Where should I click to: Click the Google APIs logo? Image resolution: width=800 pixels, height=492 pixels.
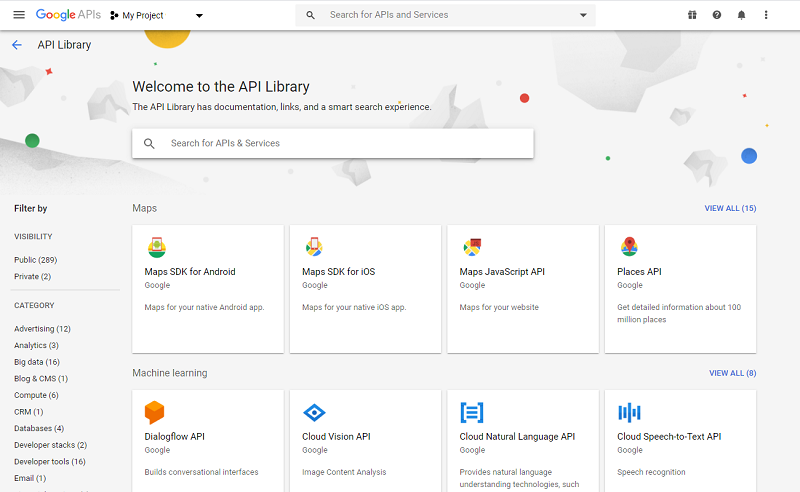tap(68, 15)
